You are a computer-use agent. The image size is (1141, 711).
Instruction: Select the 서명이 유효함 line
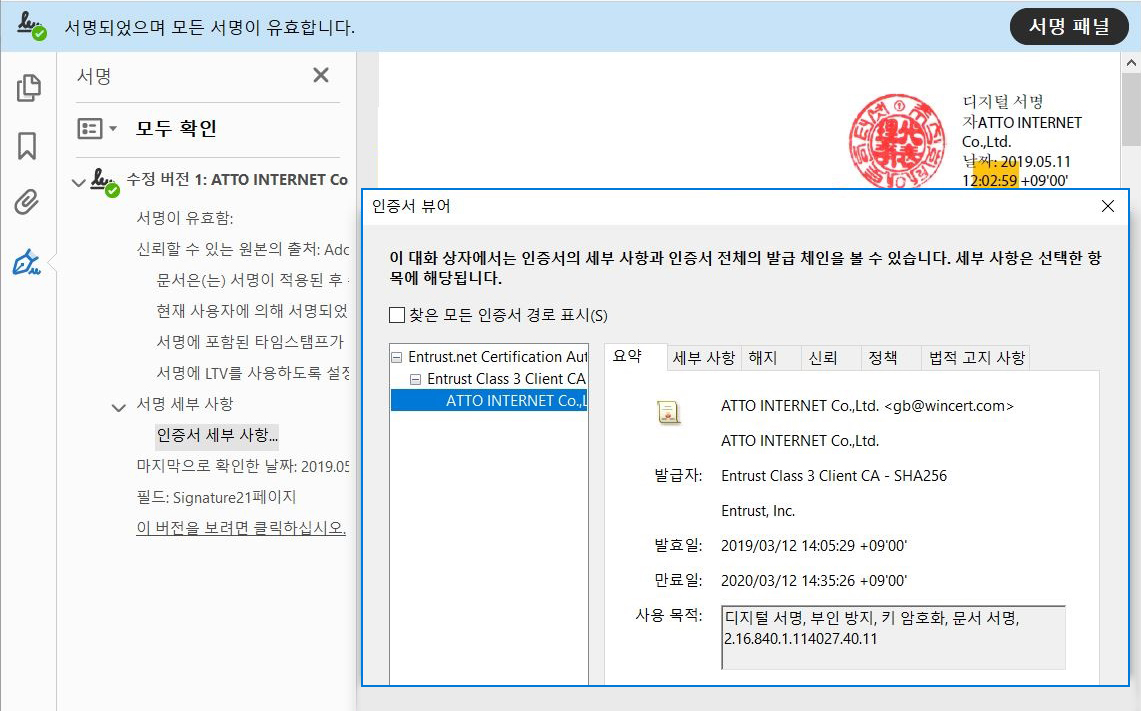185,218
